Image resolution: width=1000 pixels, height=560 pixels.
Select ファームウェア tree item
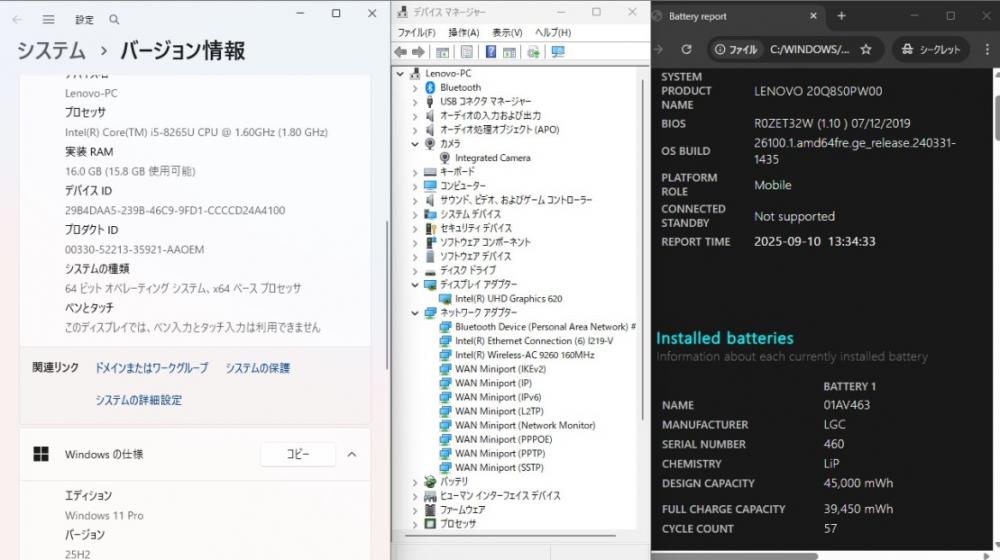coord(462,510)
